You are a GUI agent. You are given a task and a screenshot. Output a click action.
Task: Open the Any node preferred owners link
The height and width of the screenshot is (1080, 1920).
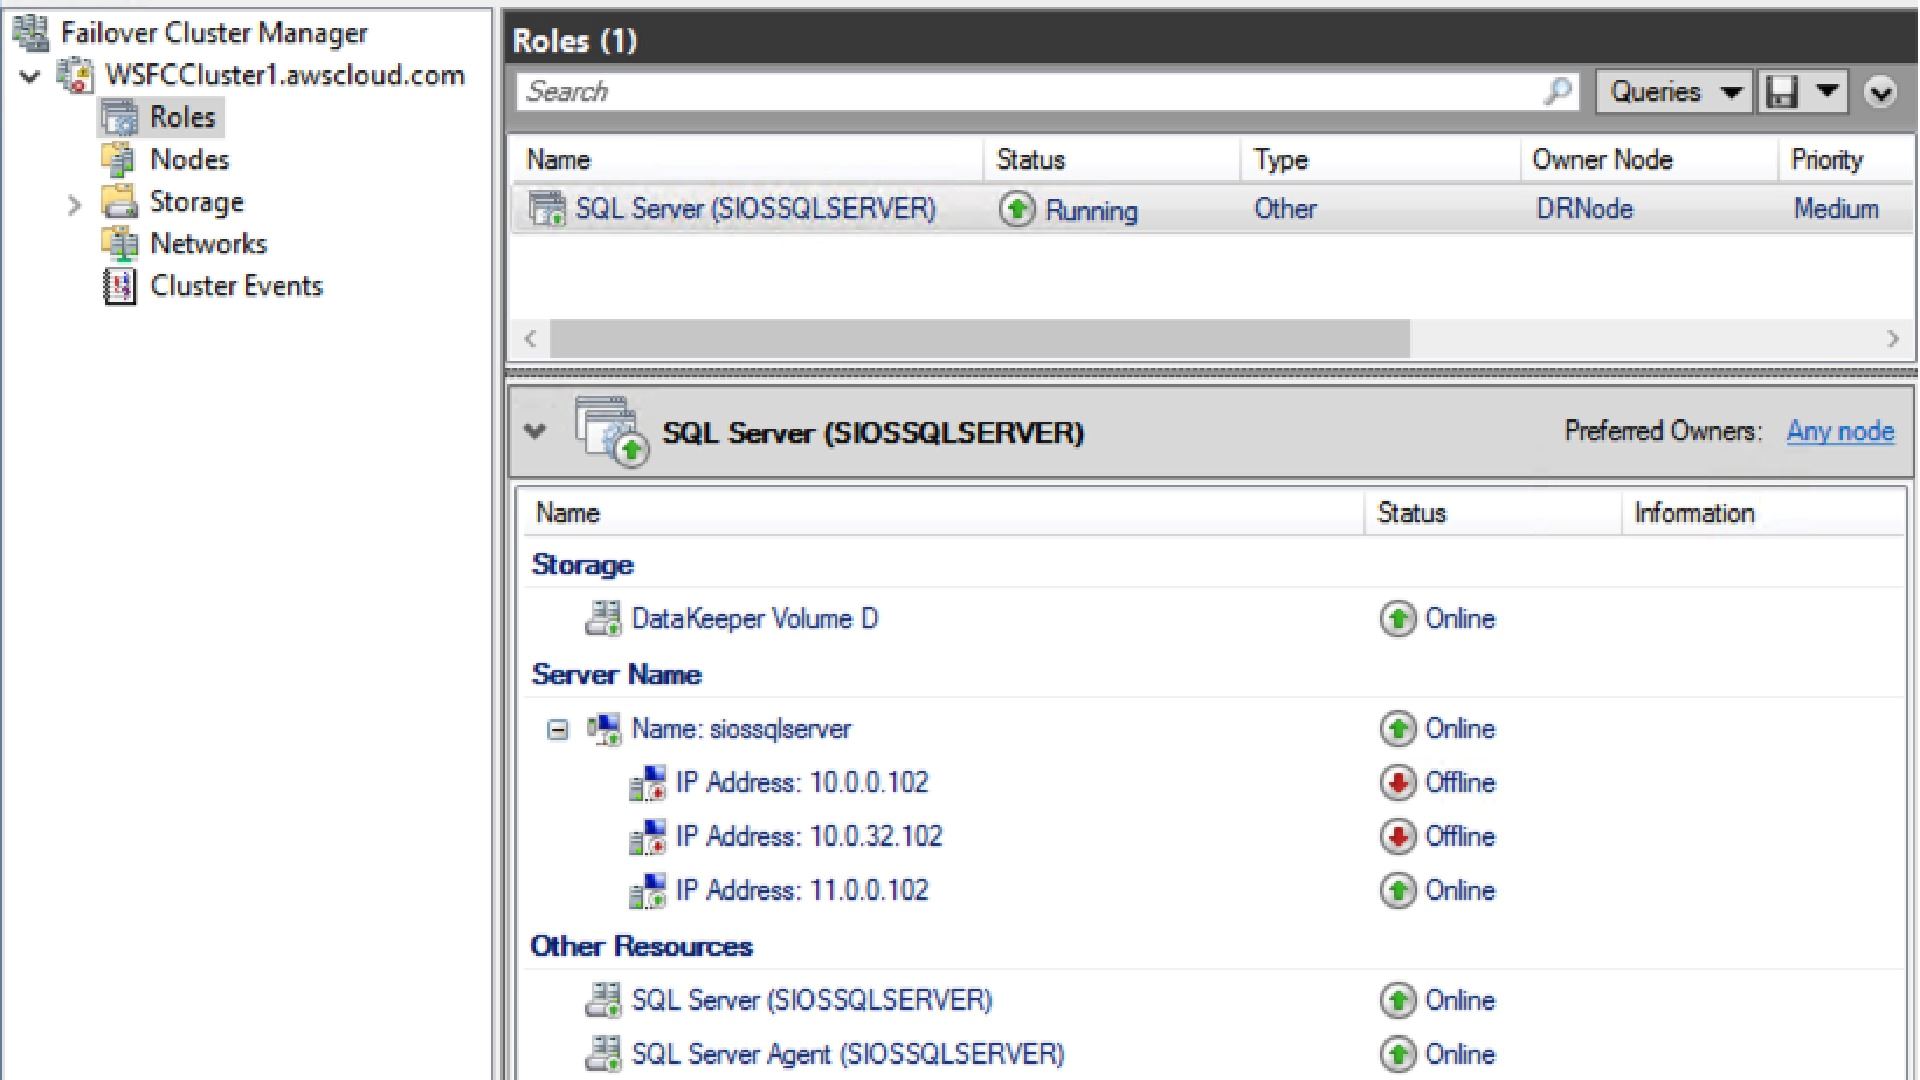[1839, 431]
